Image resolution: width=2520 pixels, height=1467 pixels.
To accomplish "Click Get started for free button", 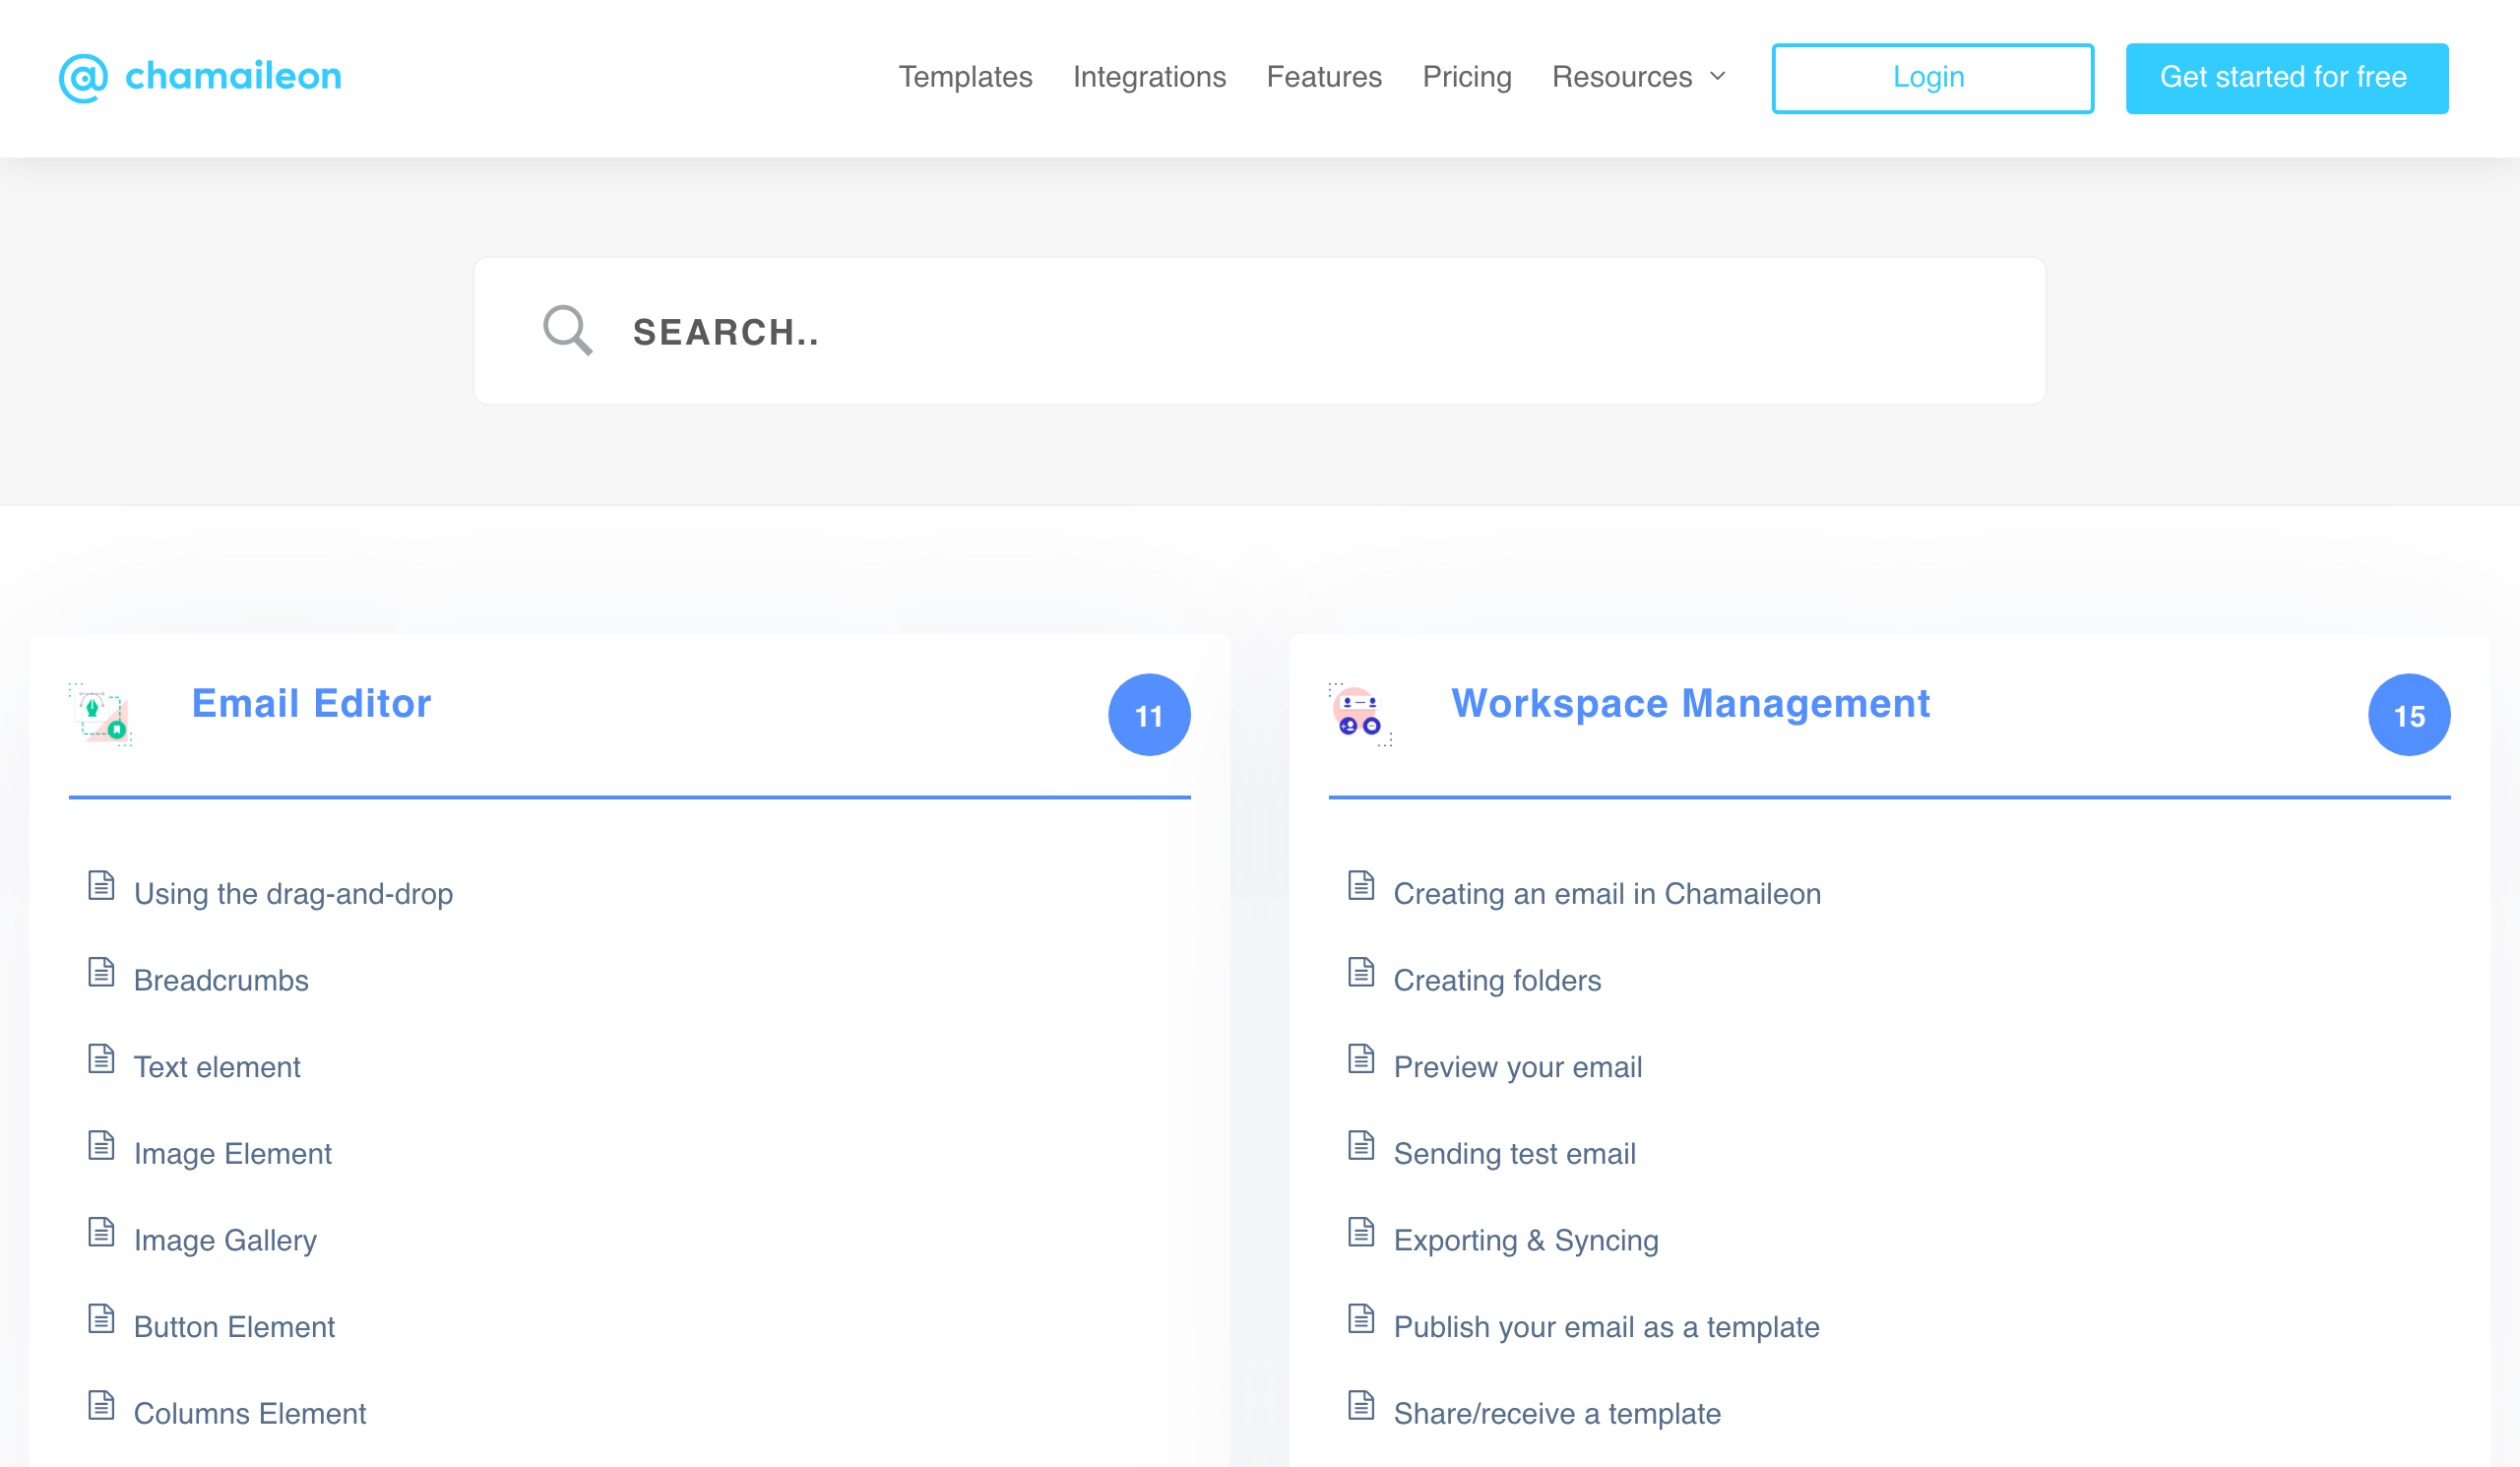I will tap(2286, 78).
